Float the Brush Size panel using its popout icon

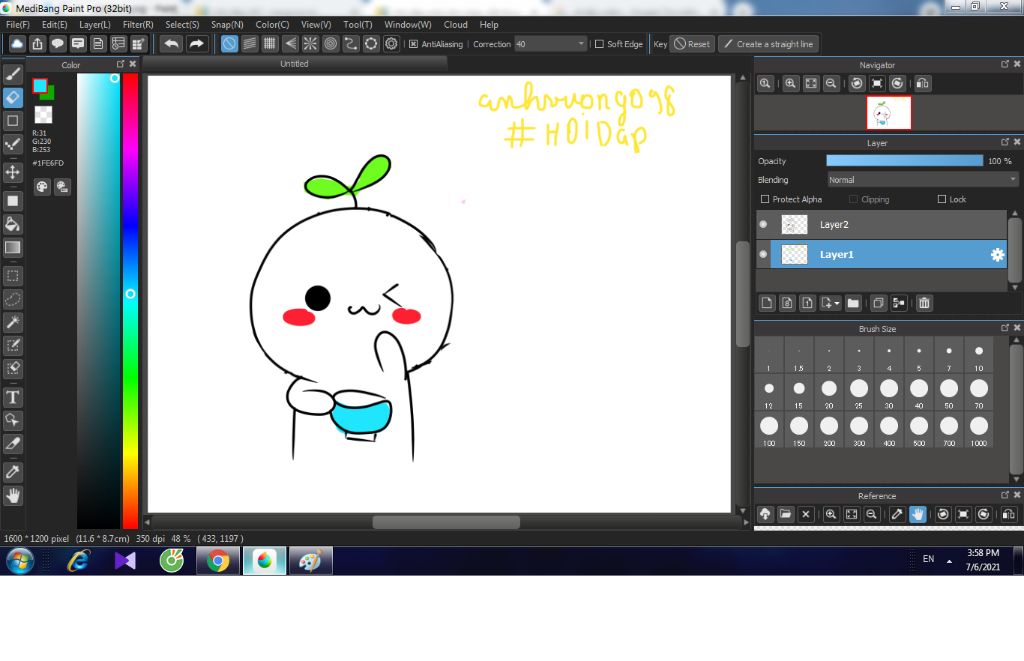coord(1004,328)
